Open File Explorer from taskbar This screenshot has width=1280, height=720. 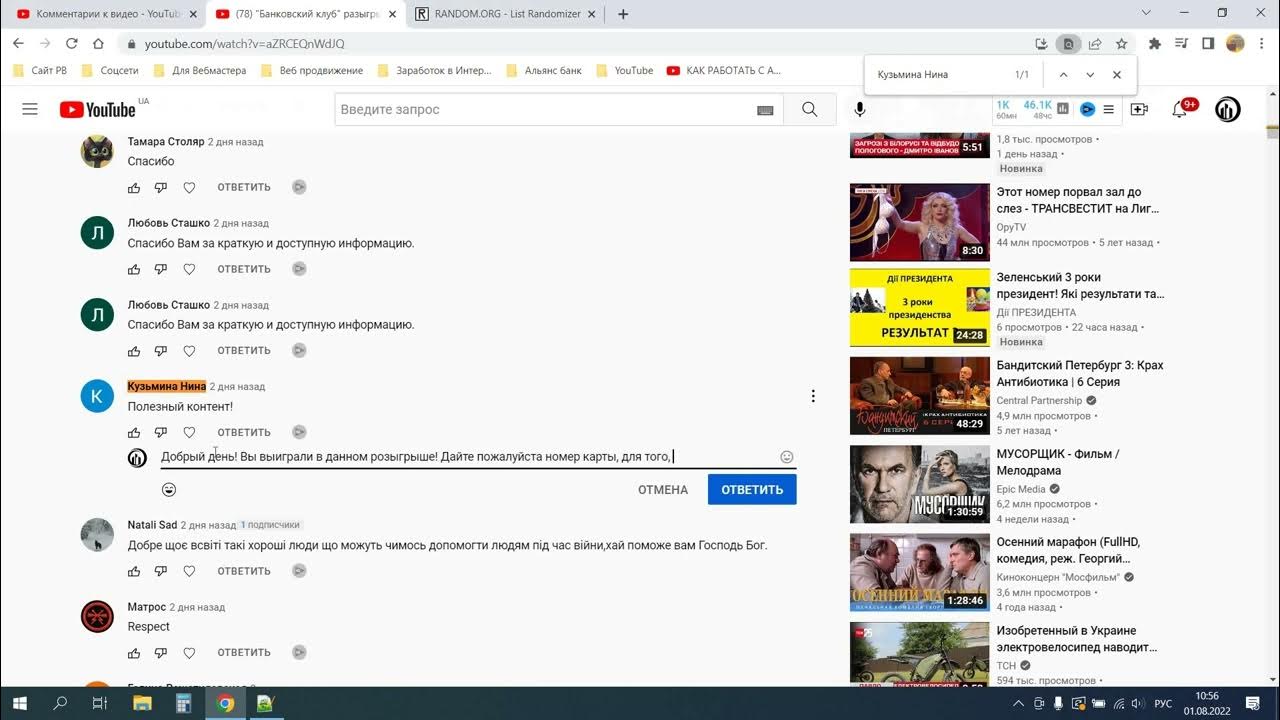pyautogui.click(x=142, y=703)
